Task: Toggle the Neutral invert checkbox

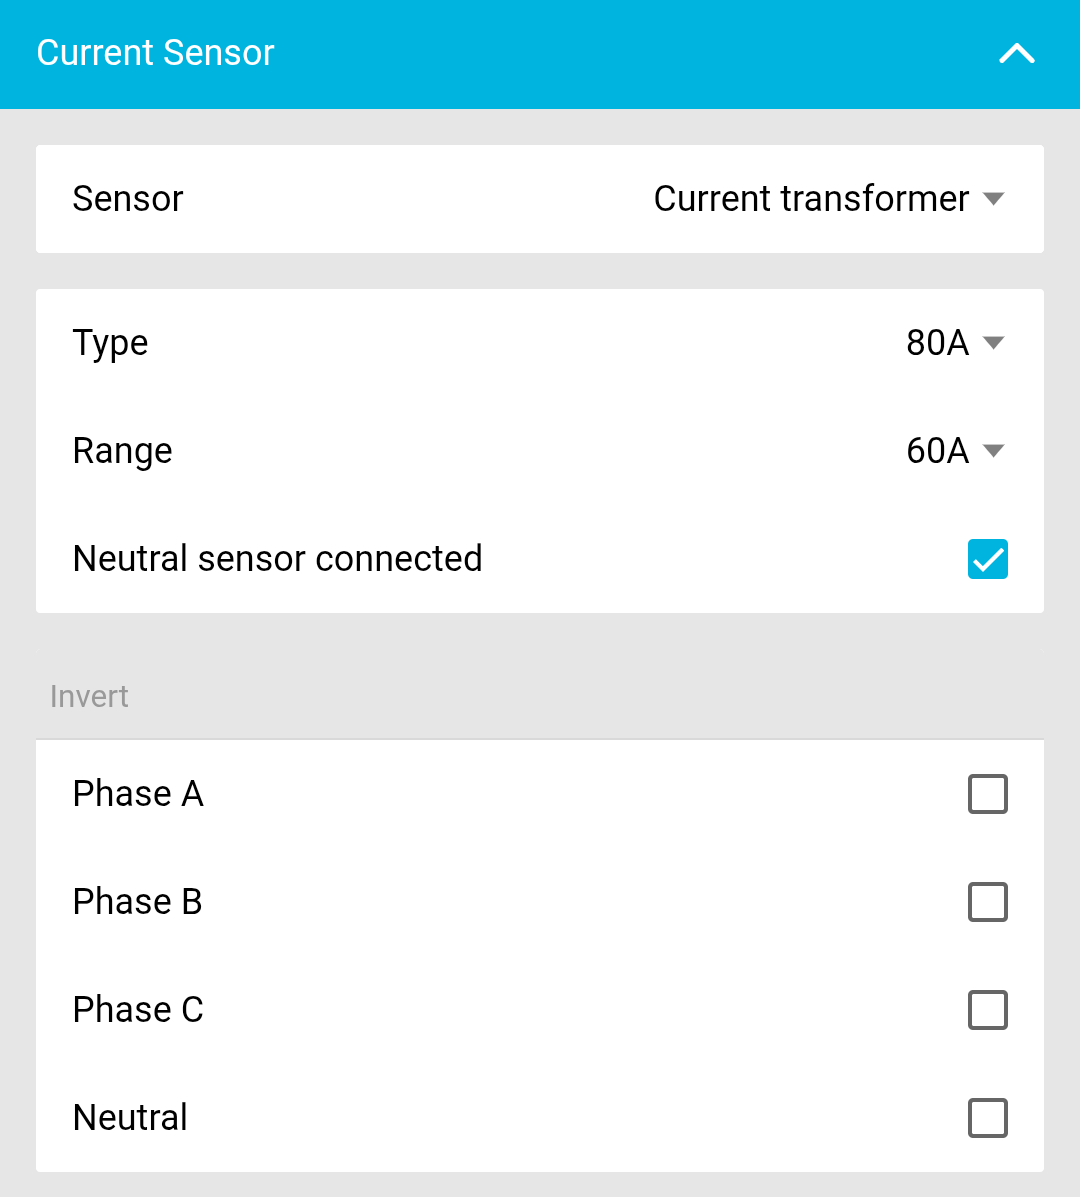Action: (x=987, y=1118)
